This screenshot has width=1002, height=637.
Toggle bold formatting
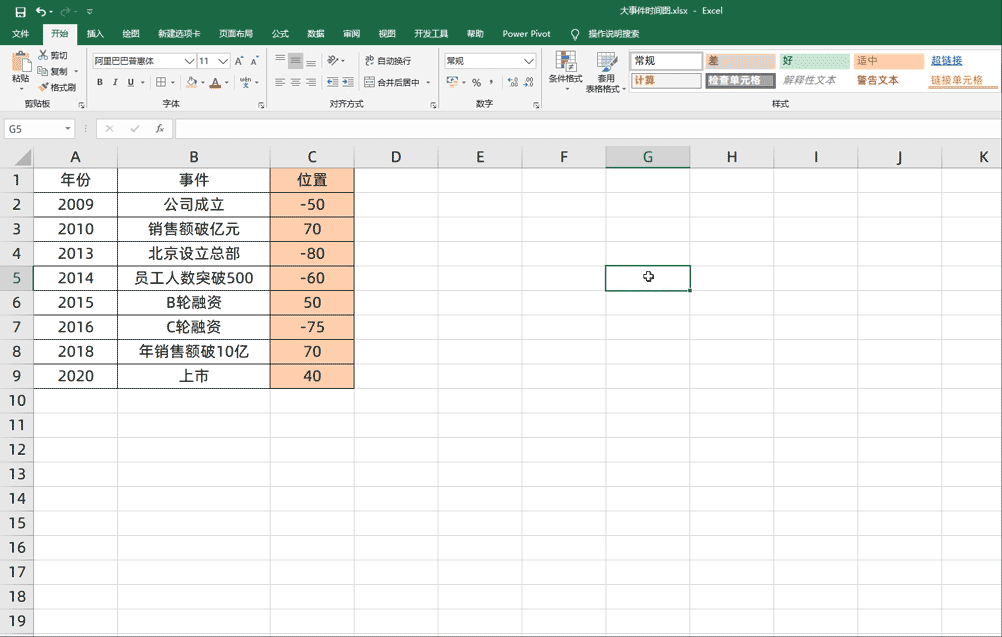[x=100, y=82]
